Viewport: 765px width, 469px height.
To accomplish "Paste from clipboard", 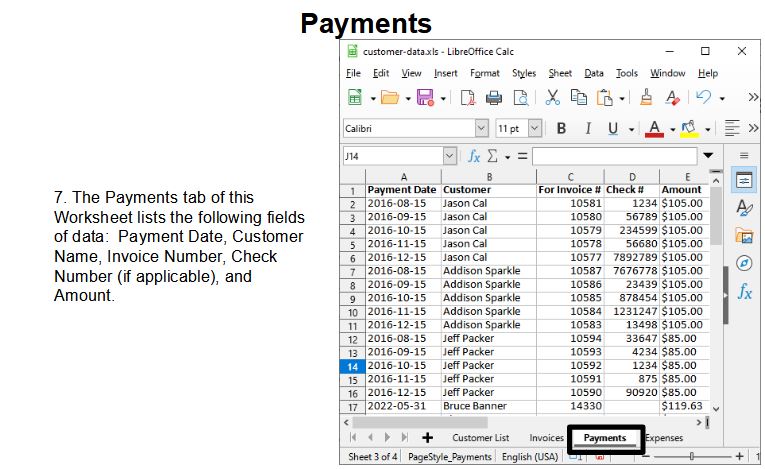I will click(x=604, y=98).
